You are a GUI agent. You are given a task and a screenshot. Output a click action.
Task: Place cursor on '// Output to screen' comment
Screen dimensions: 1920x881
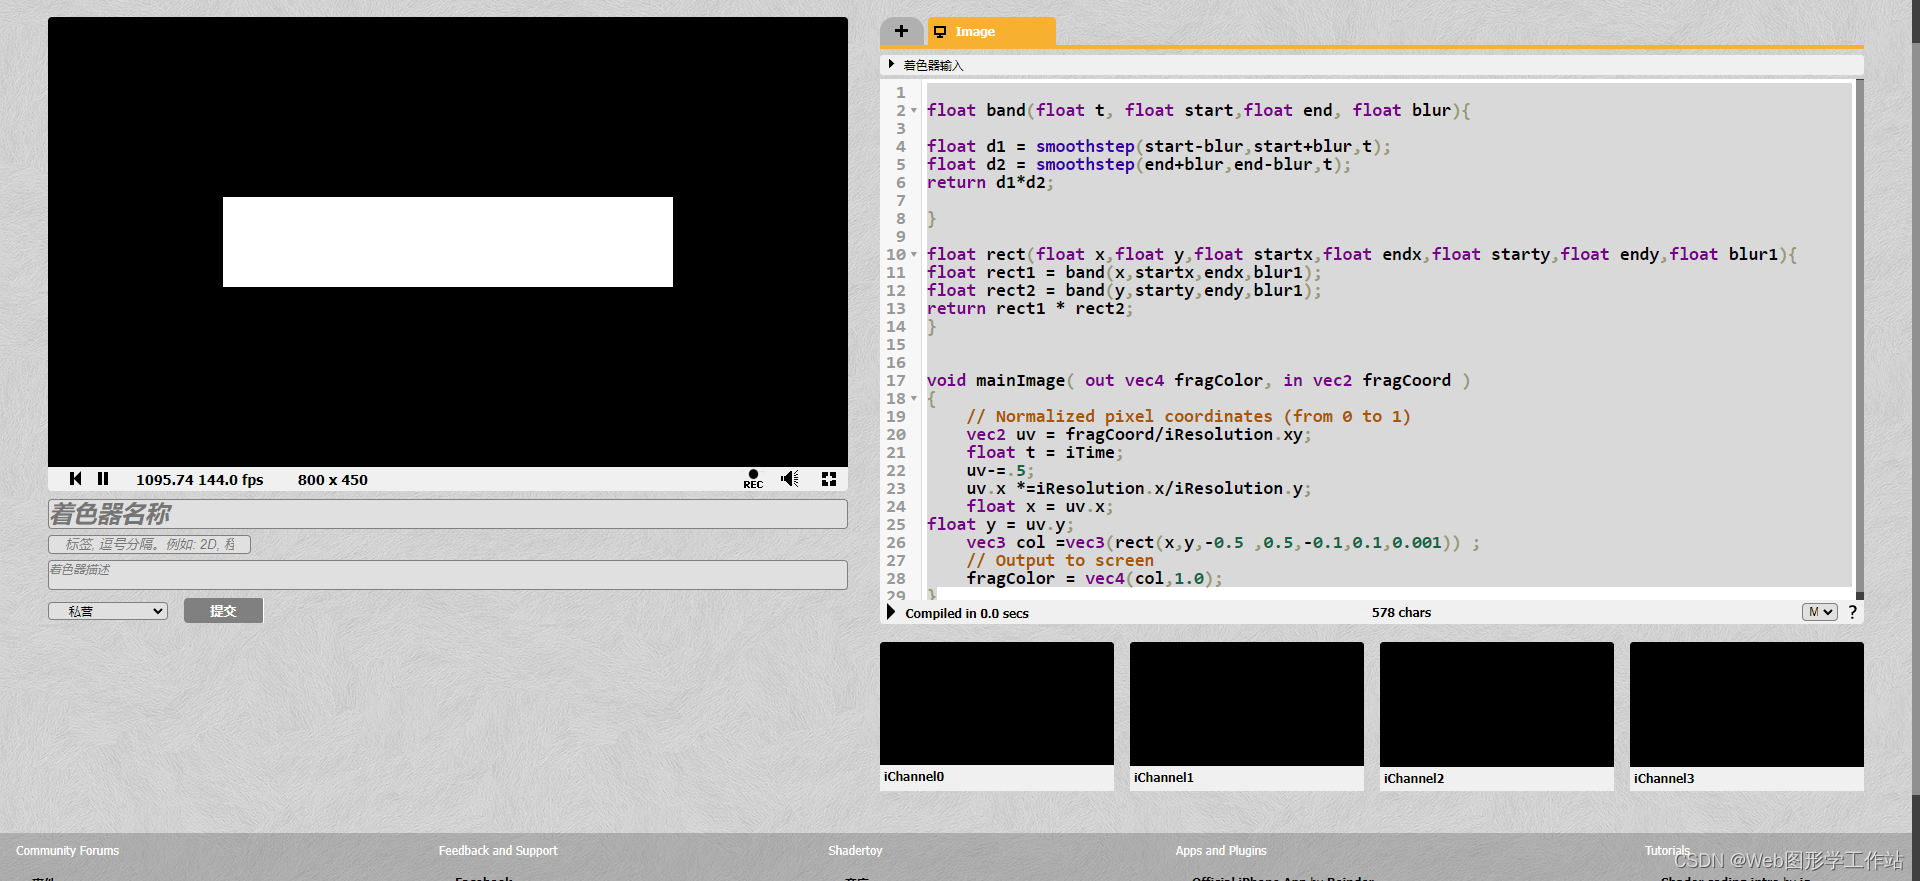coord(1060,561)
